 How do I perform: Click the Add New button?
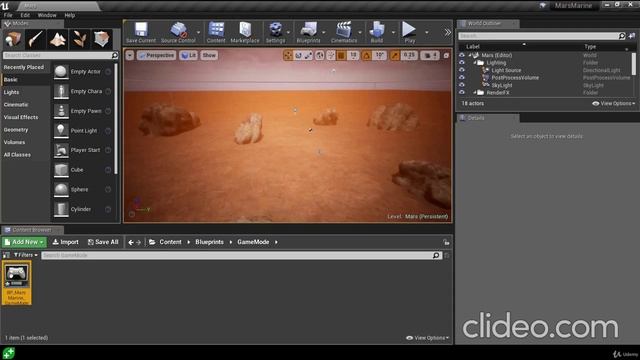(24, 242)
